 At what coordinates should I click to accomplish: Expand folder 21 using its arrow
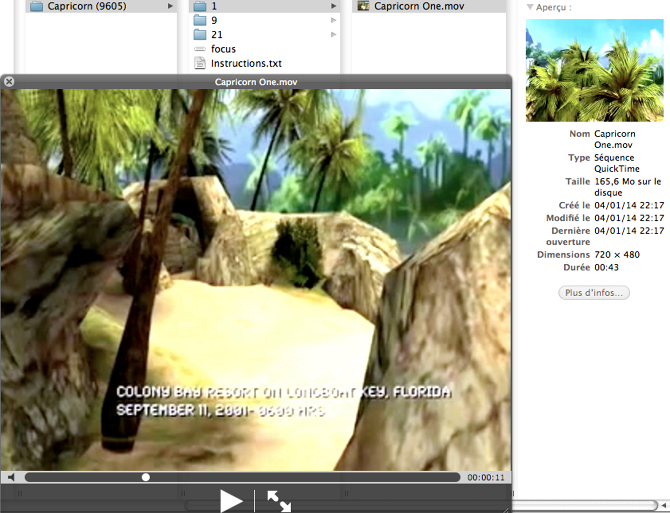[x=334, y=35]
